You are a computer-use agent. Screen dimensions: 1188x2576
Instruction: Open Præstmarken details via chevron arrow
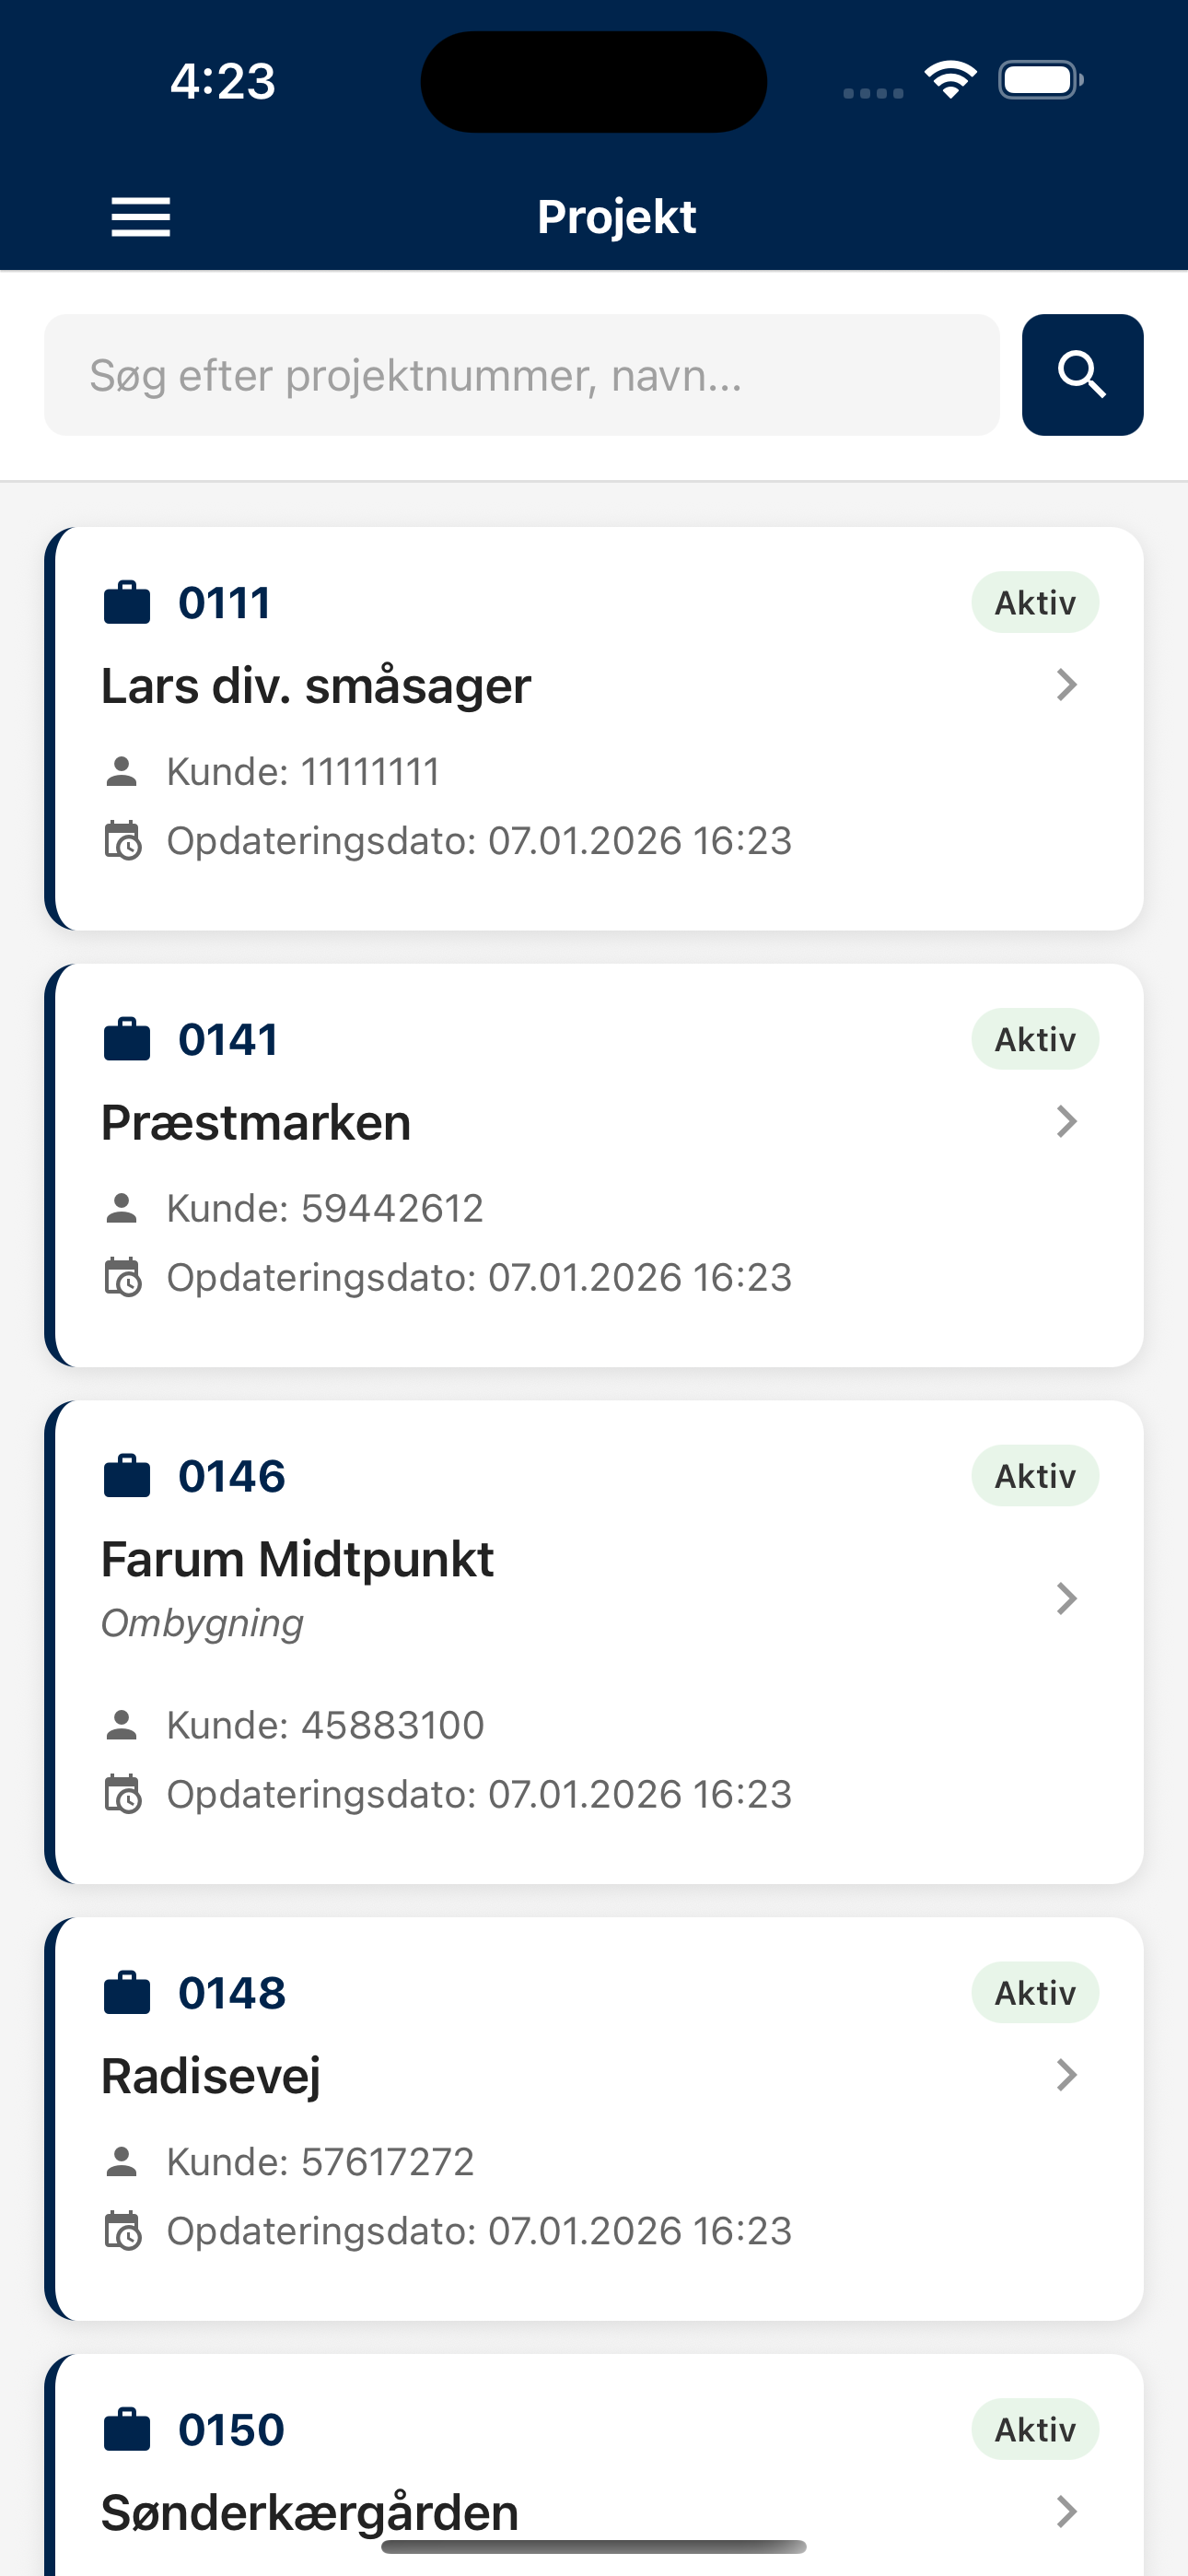(1067, 1122)
